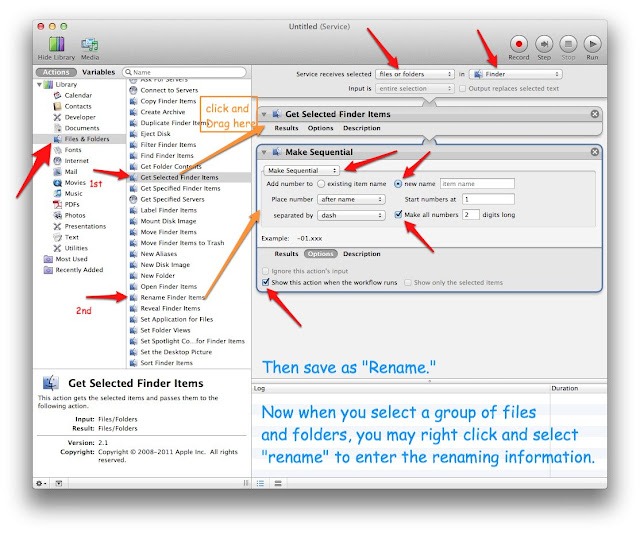
Task: Switch to the Variables tab
Action: 98,72
